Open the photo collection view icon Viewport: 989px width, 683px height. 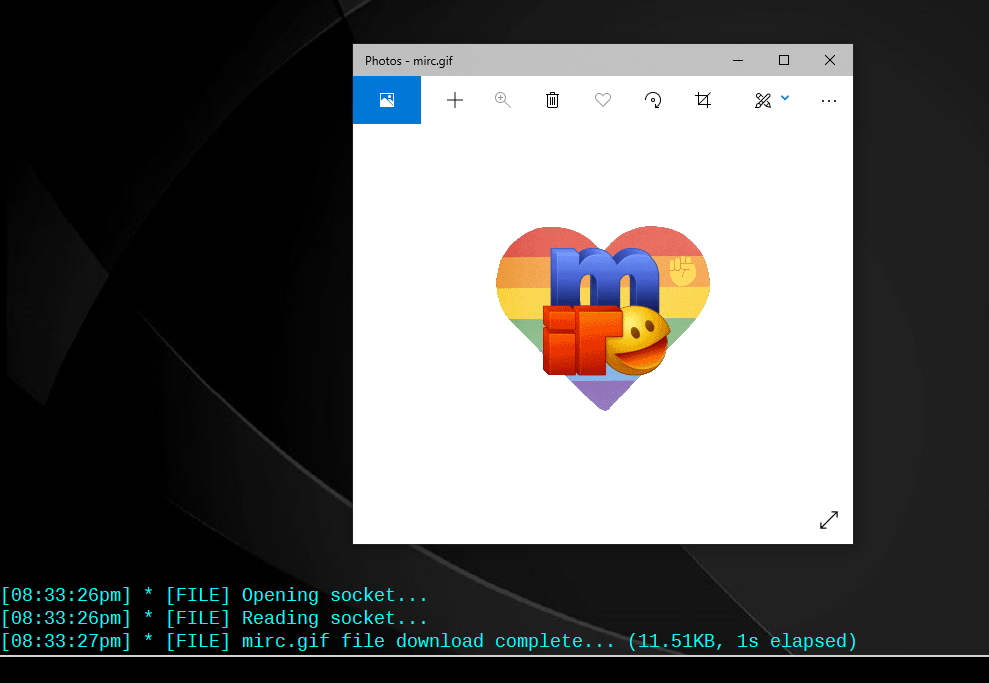click(x=387, y=100)
